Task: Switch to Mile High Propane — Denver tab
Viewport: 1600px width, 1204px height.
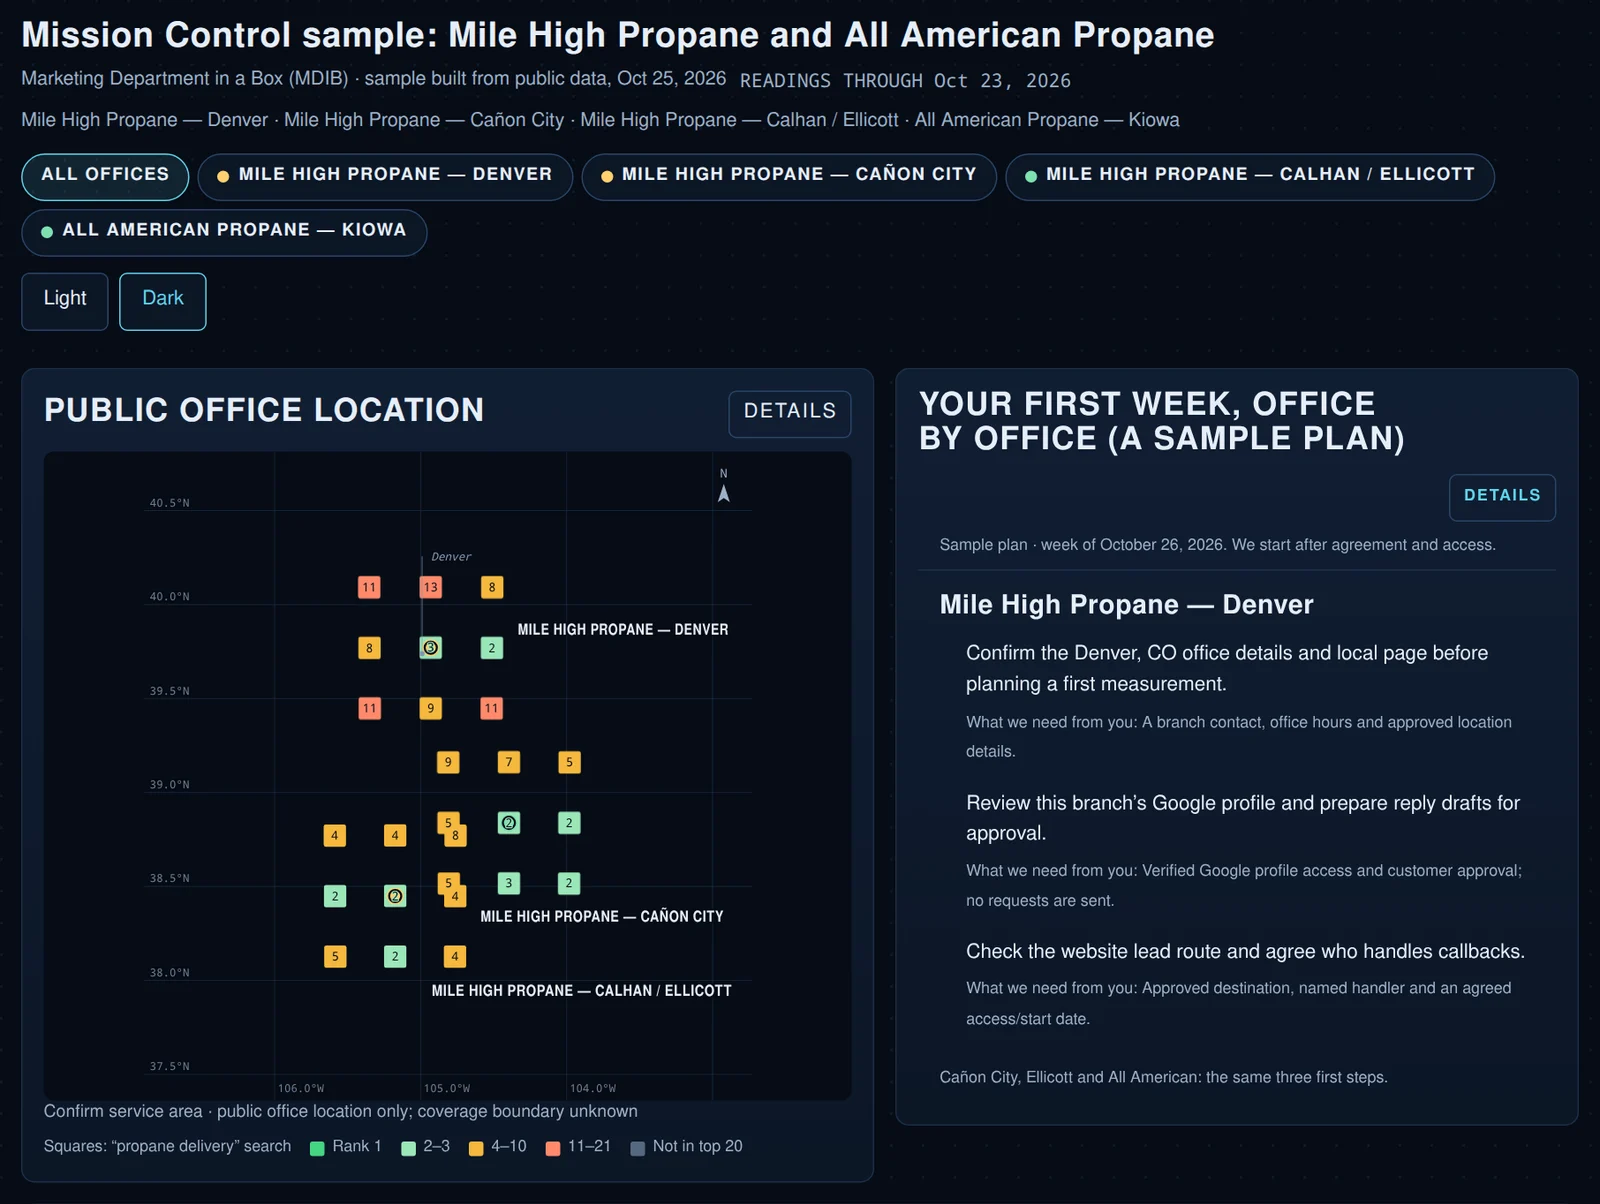Action: [x=385, y=176]
